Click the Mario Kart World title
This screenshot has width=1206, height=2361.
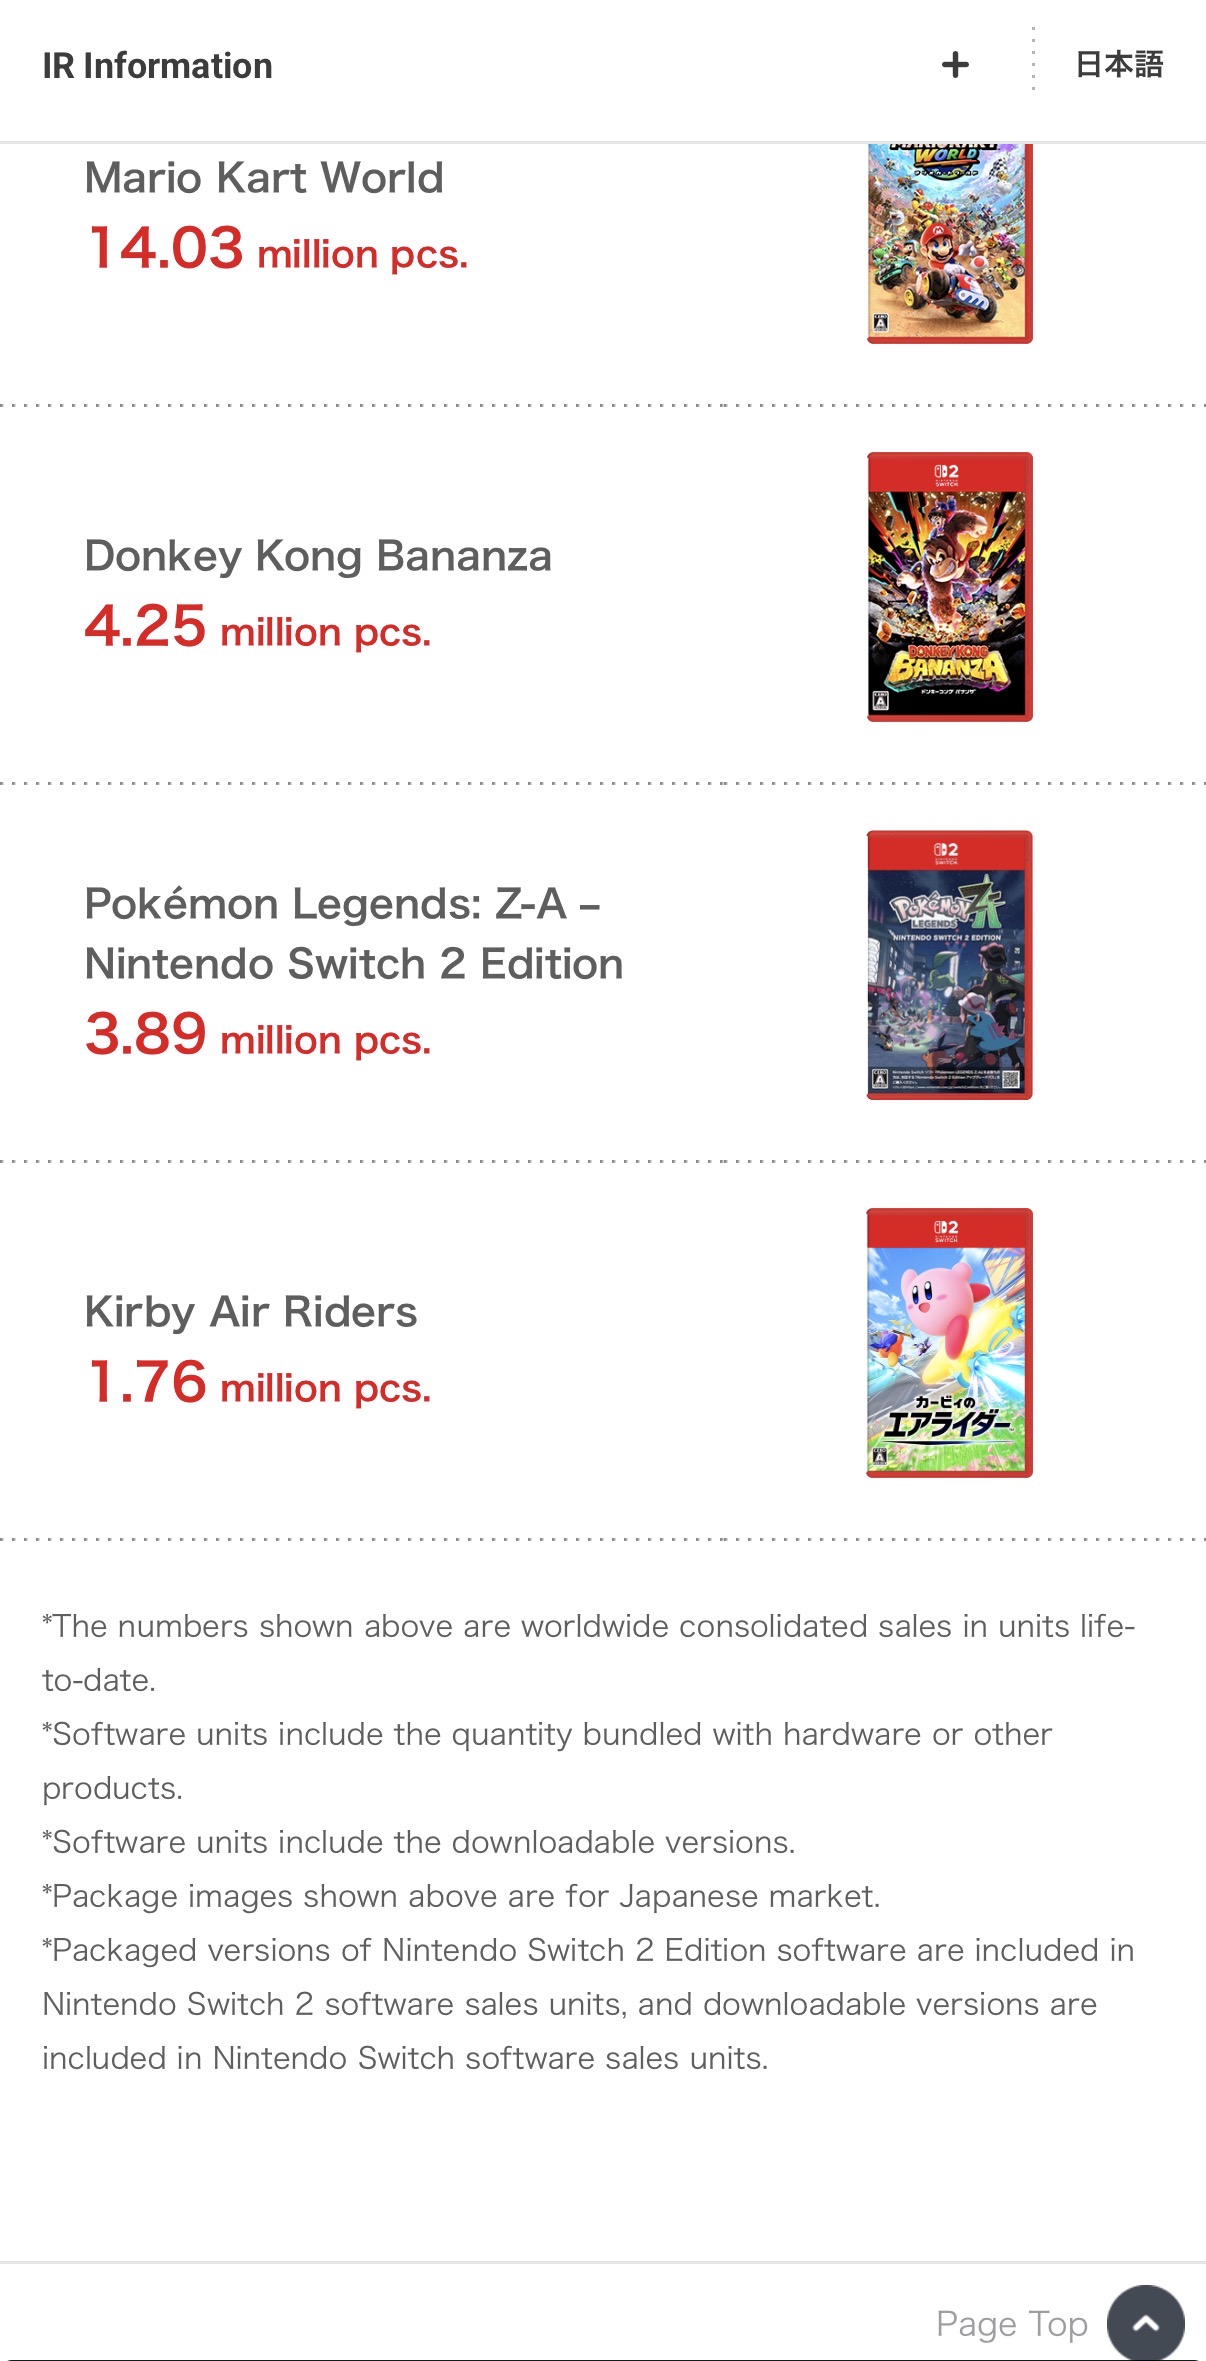(x=264, y=178)
